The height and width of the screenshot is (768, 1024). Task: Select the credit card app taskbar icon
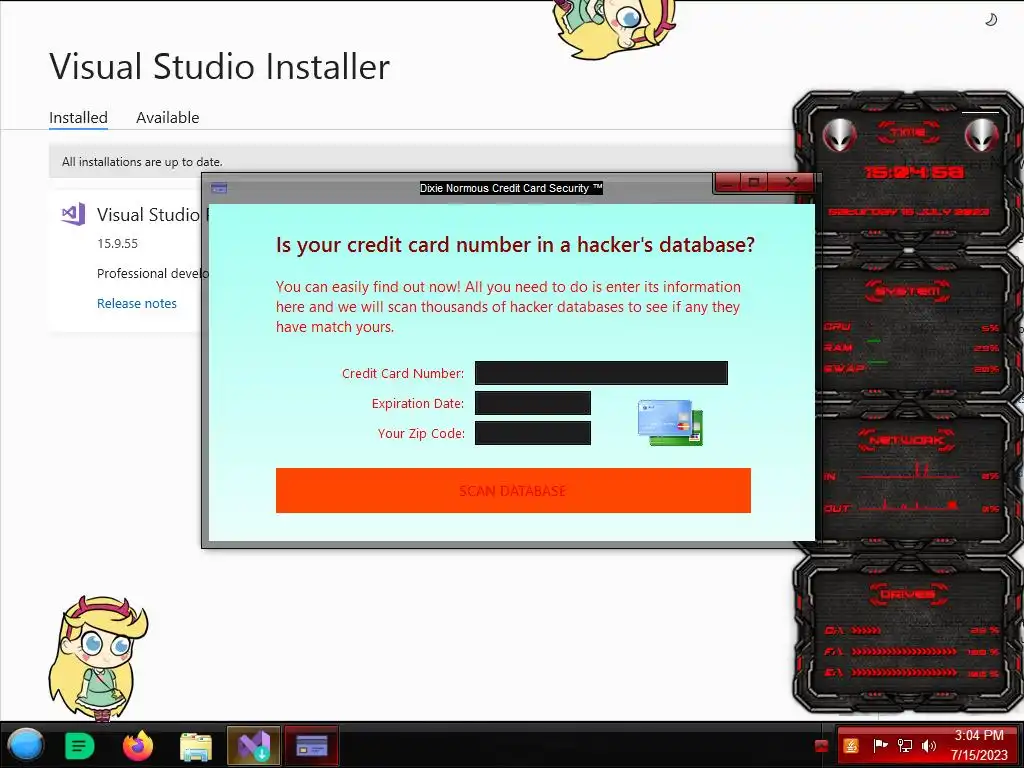pyautogui.click(x=312, y=746)
